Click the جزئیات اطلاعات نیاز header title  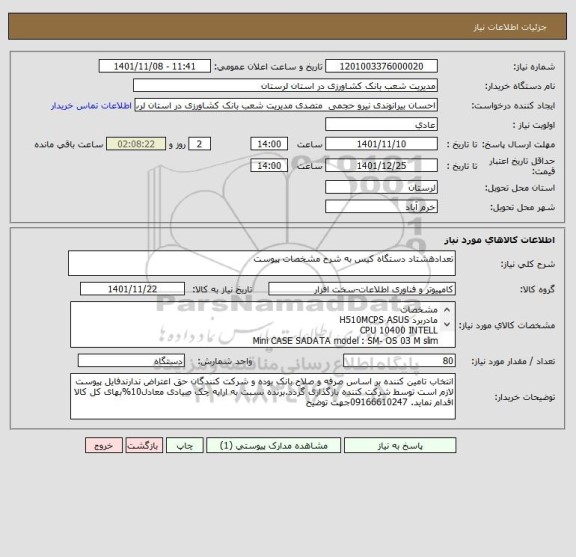(x=510, y=27)
